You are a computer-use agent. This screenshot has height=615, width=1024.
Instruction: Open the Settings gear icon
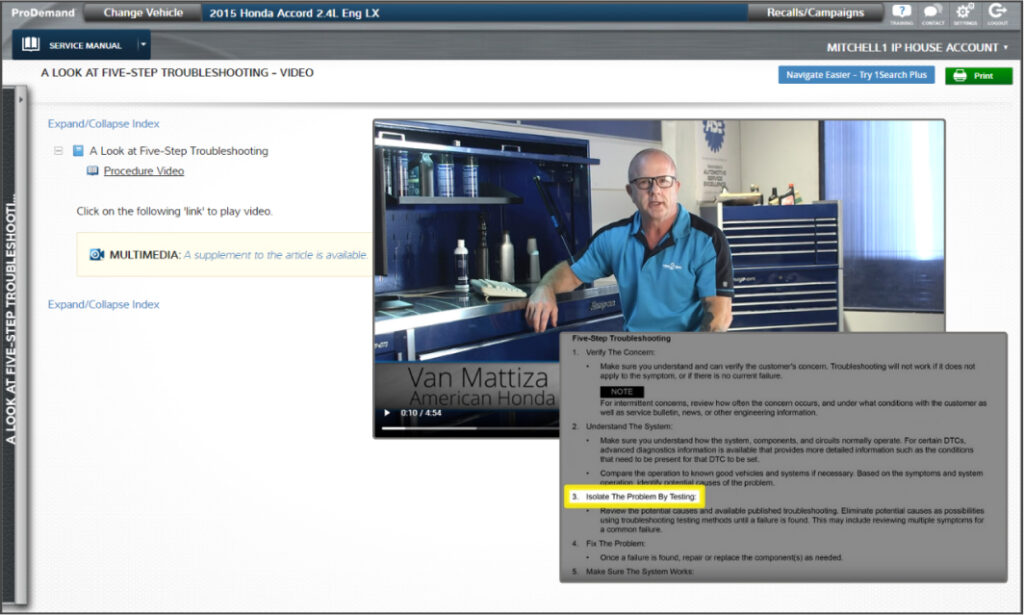pos(963,13)
